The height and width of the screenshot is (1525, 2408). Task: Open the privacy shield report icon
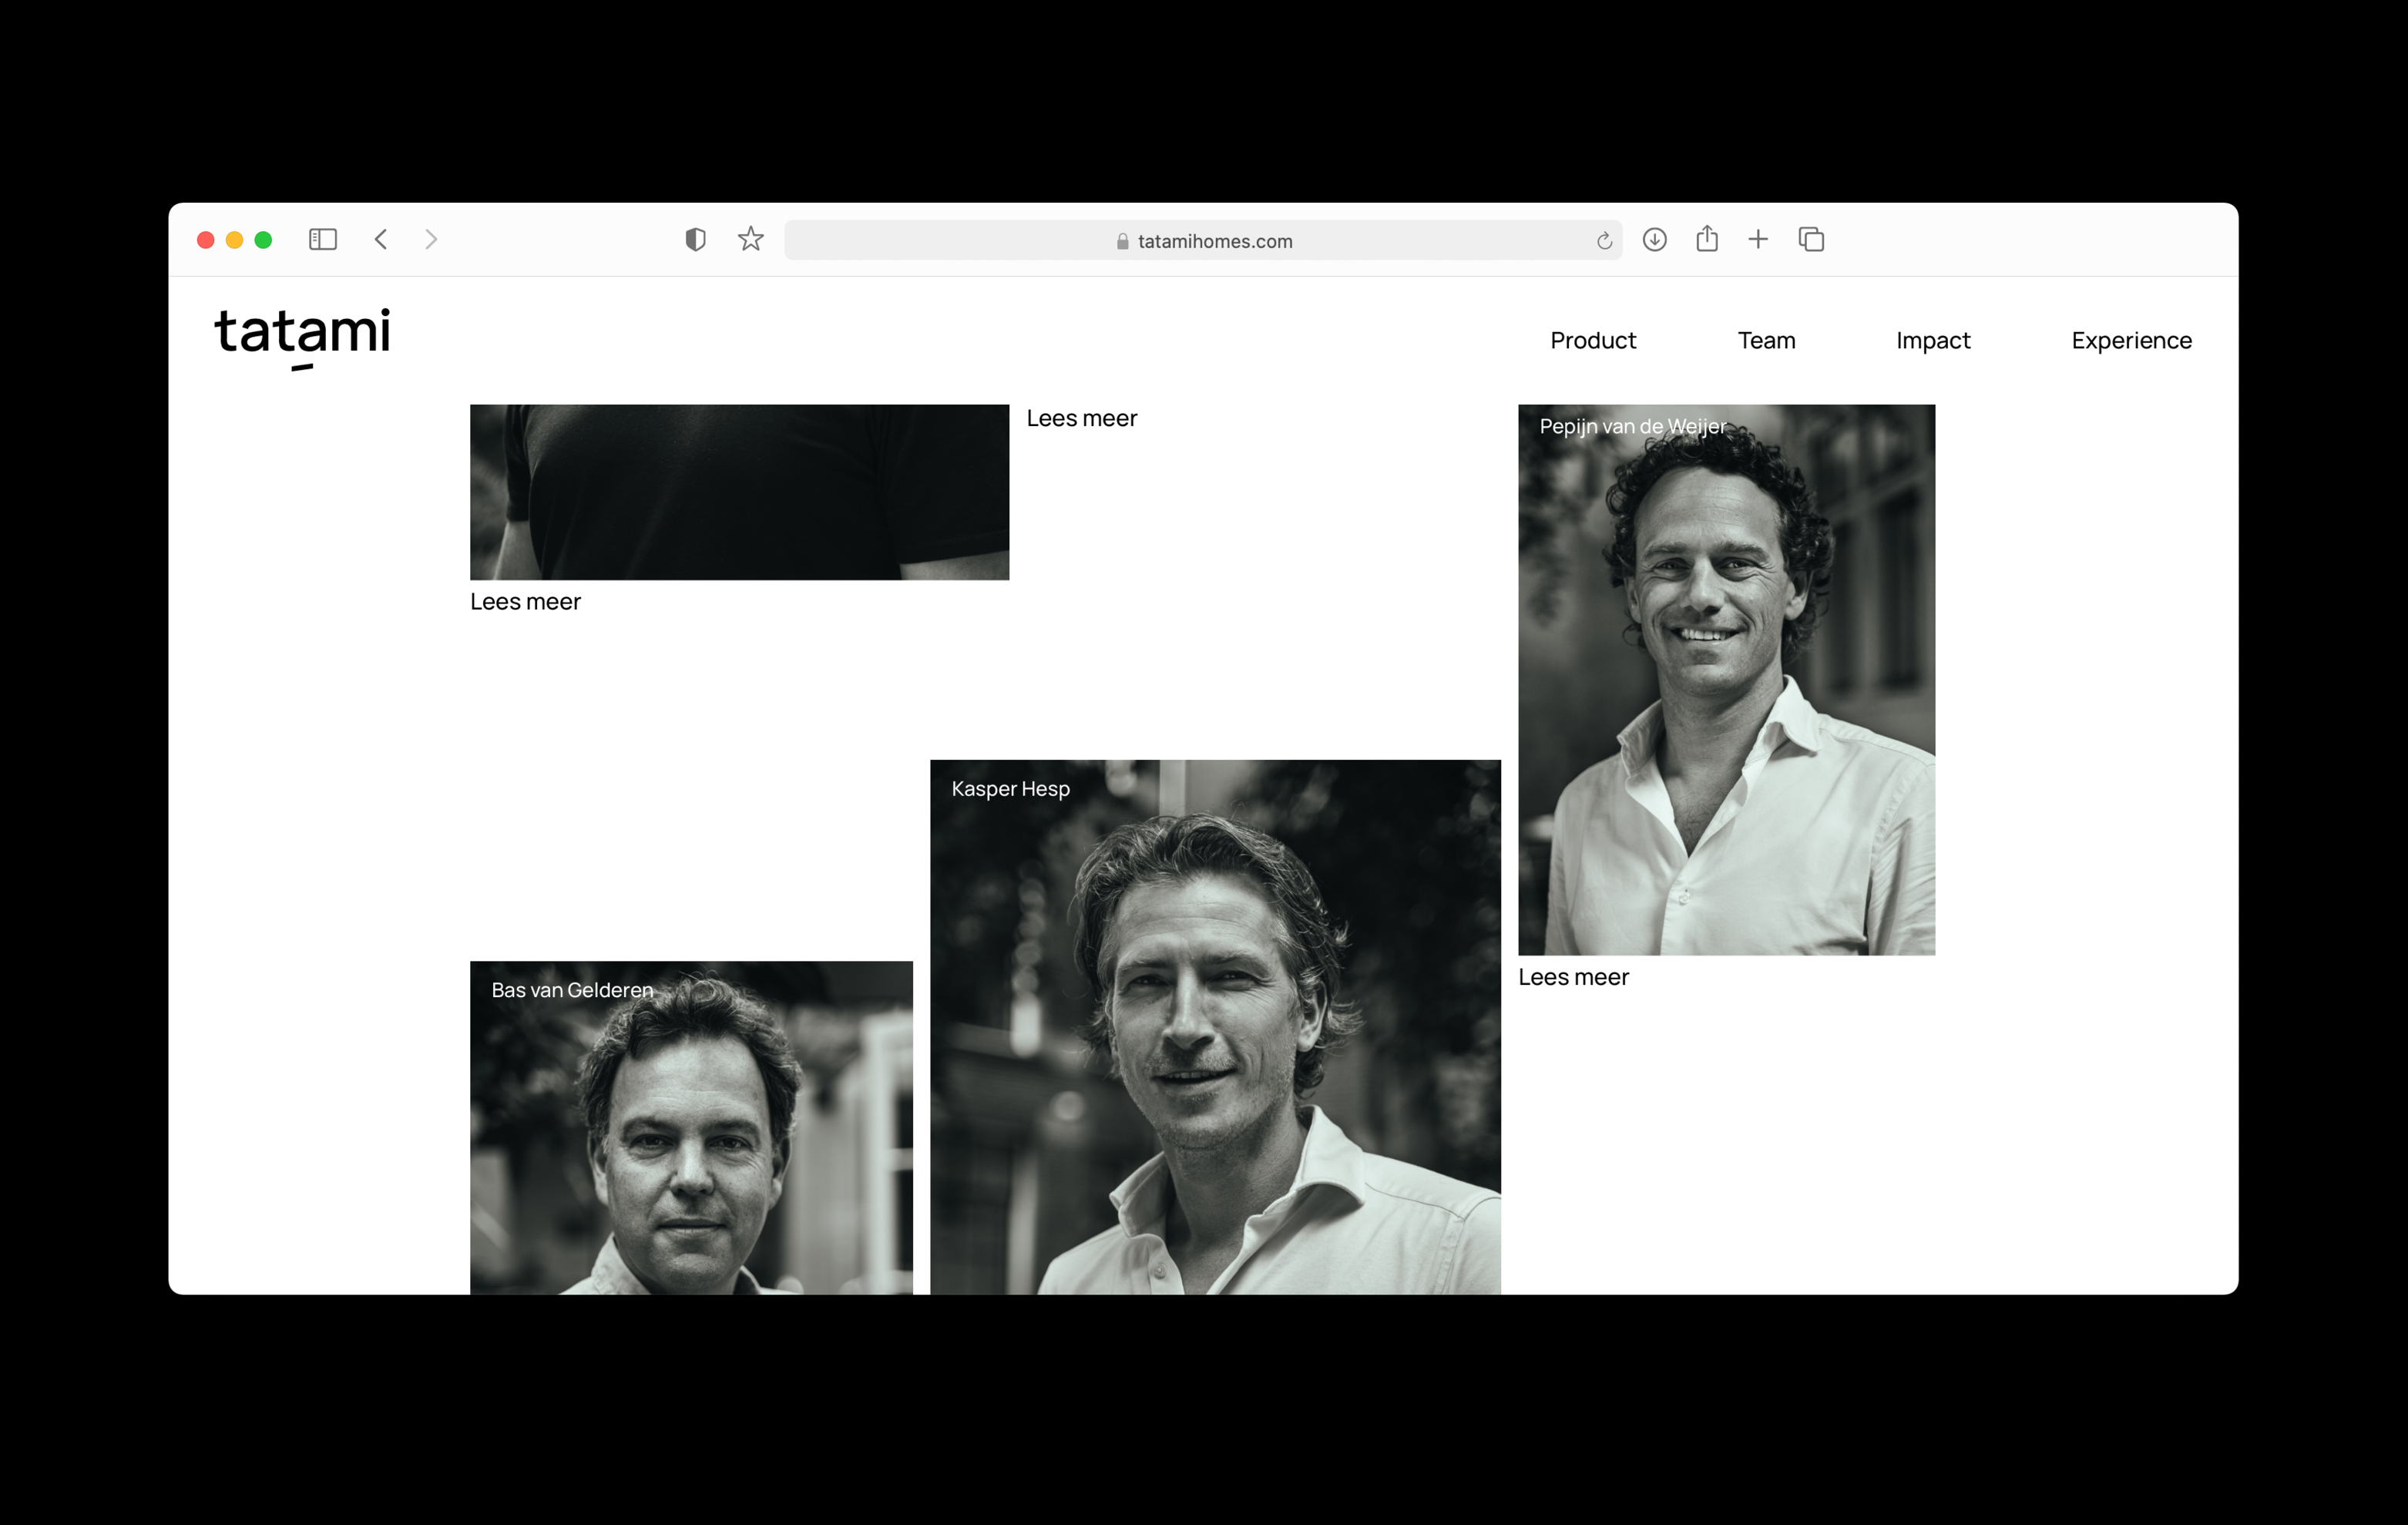695,239
